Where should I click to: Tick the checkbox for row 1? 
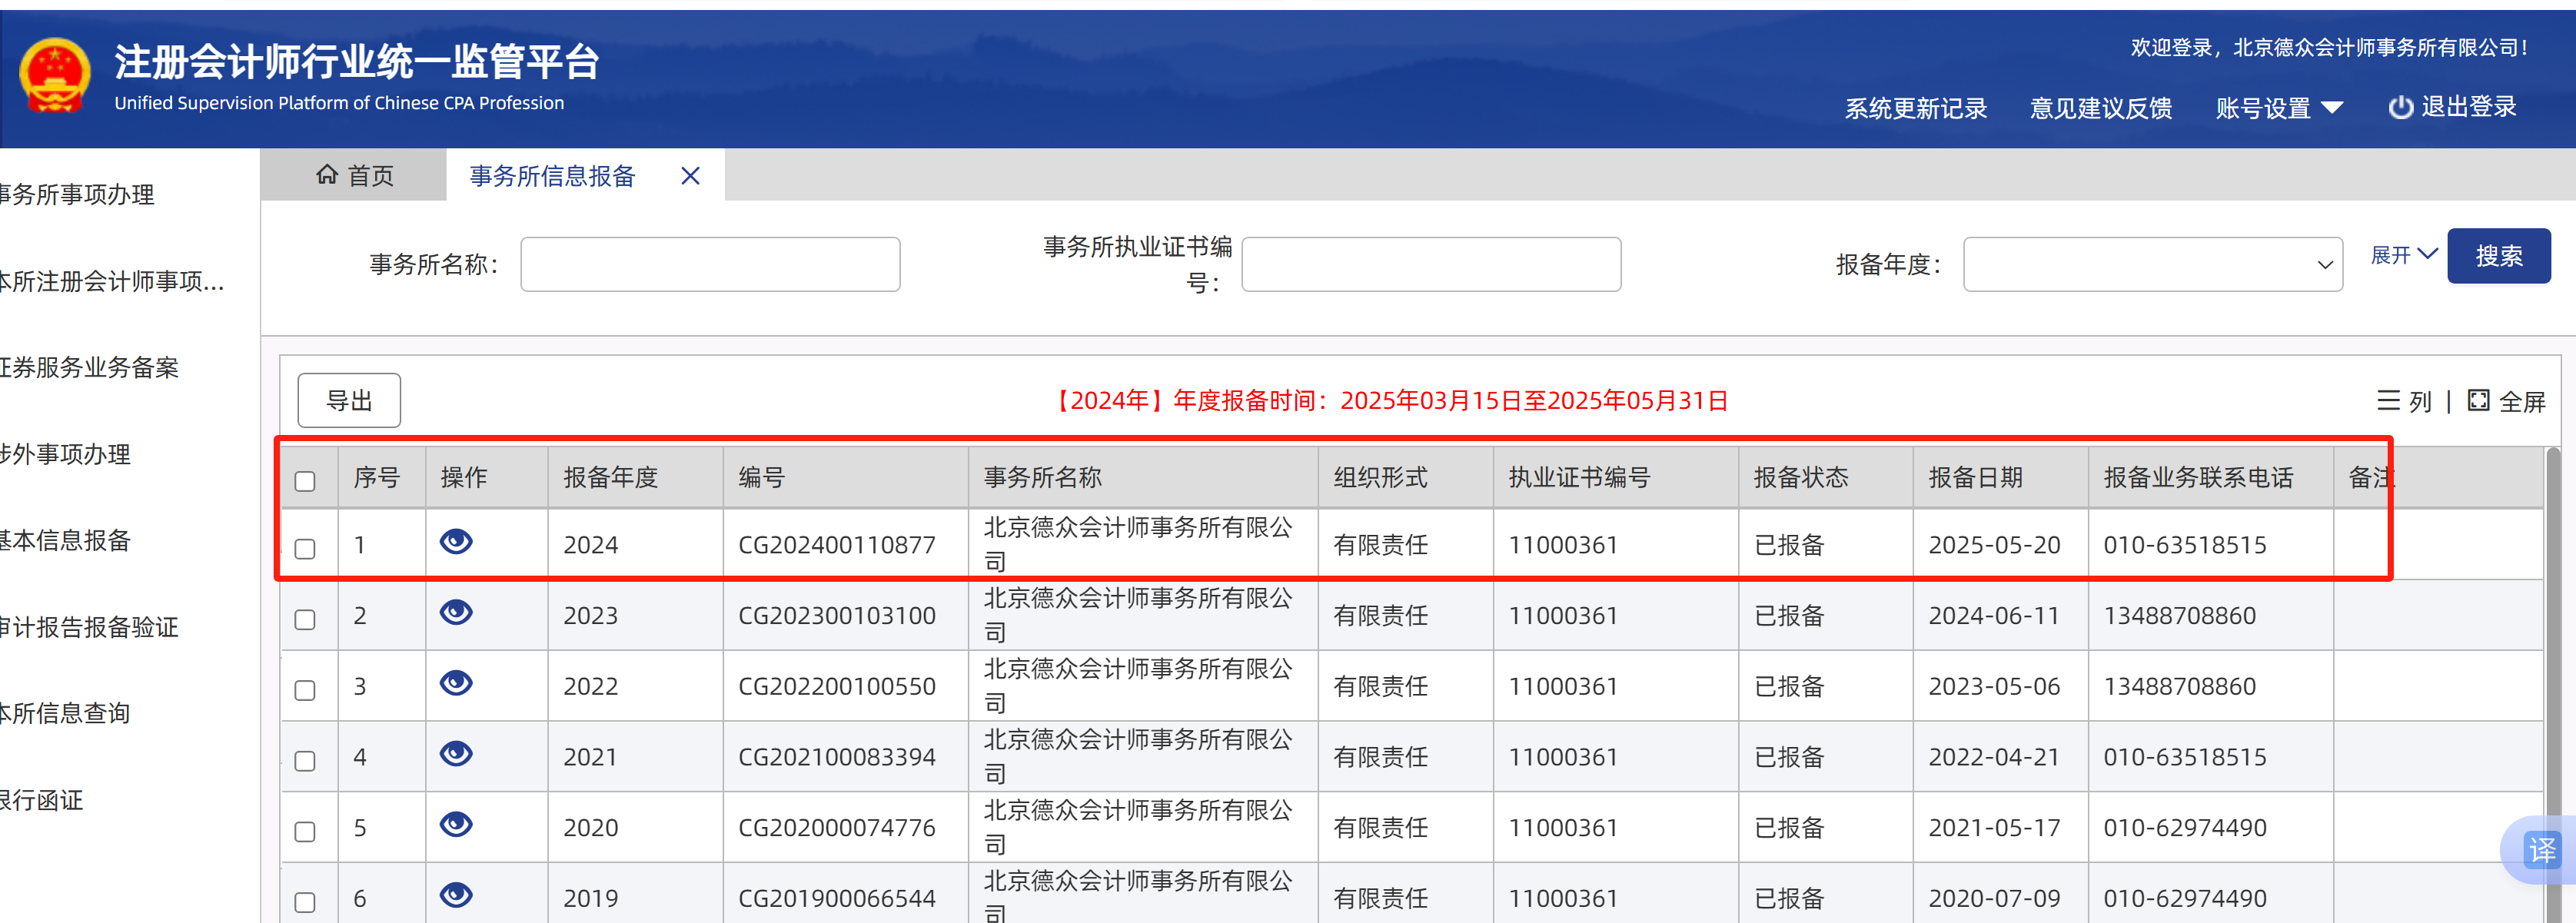click(x=305, y=548)
